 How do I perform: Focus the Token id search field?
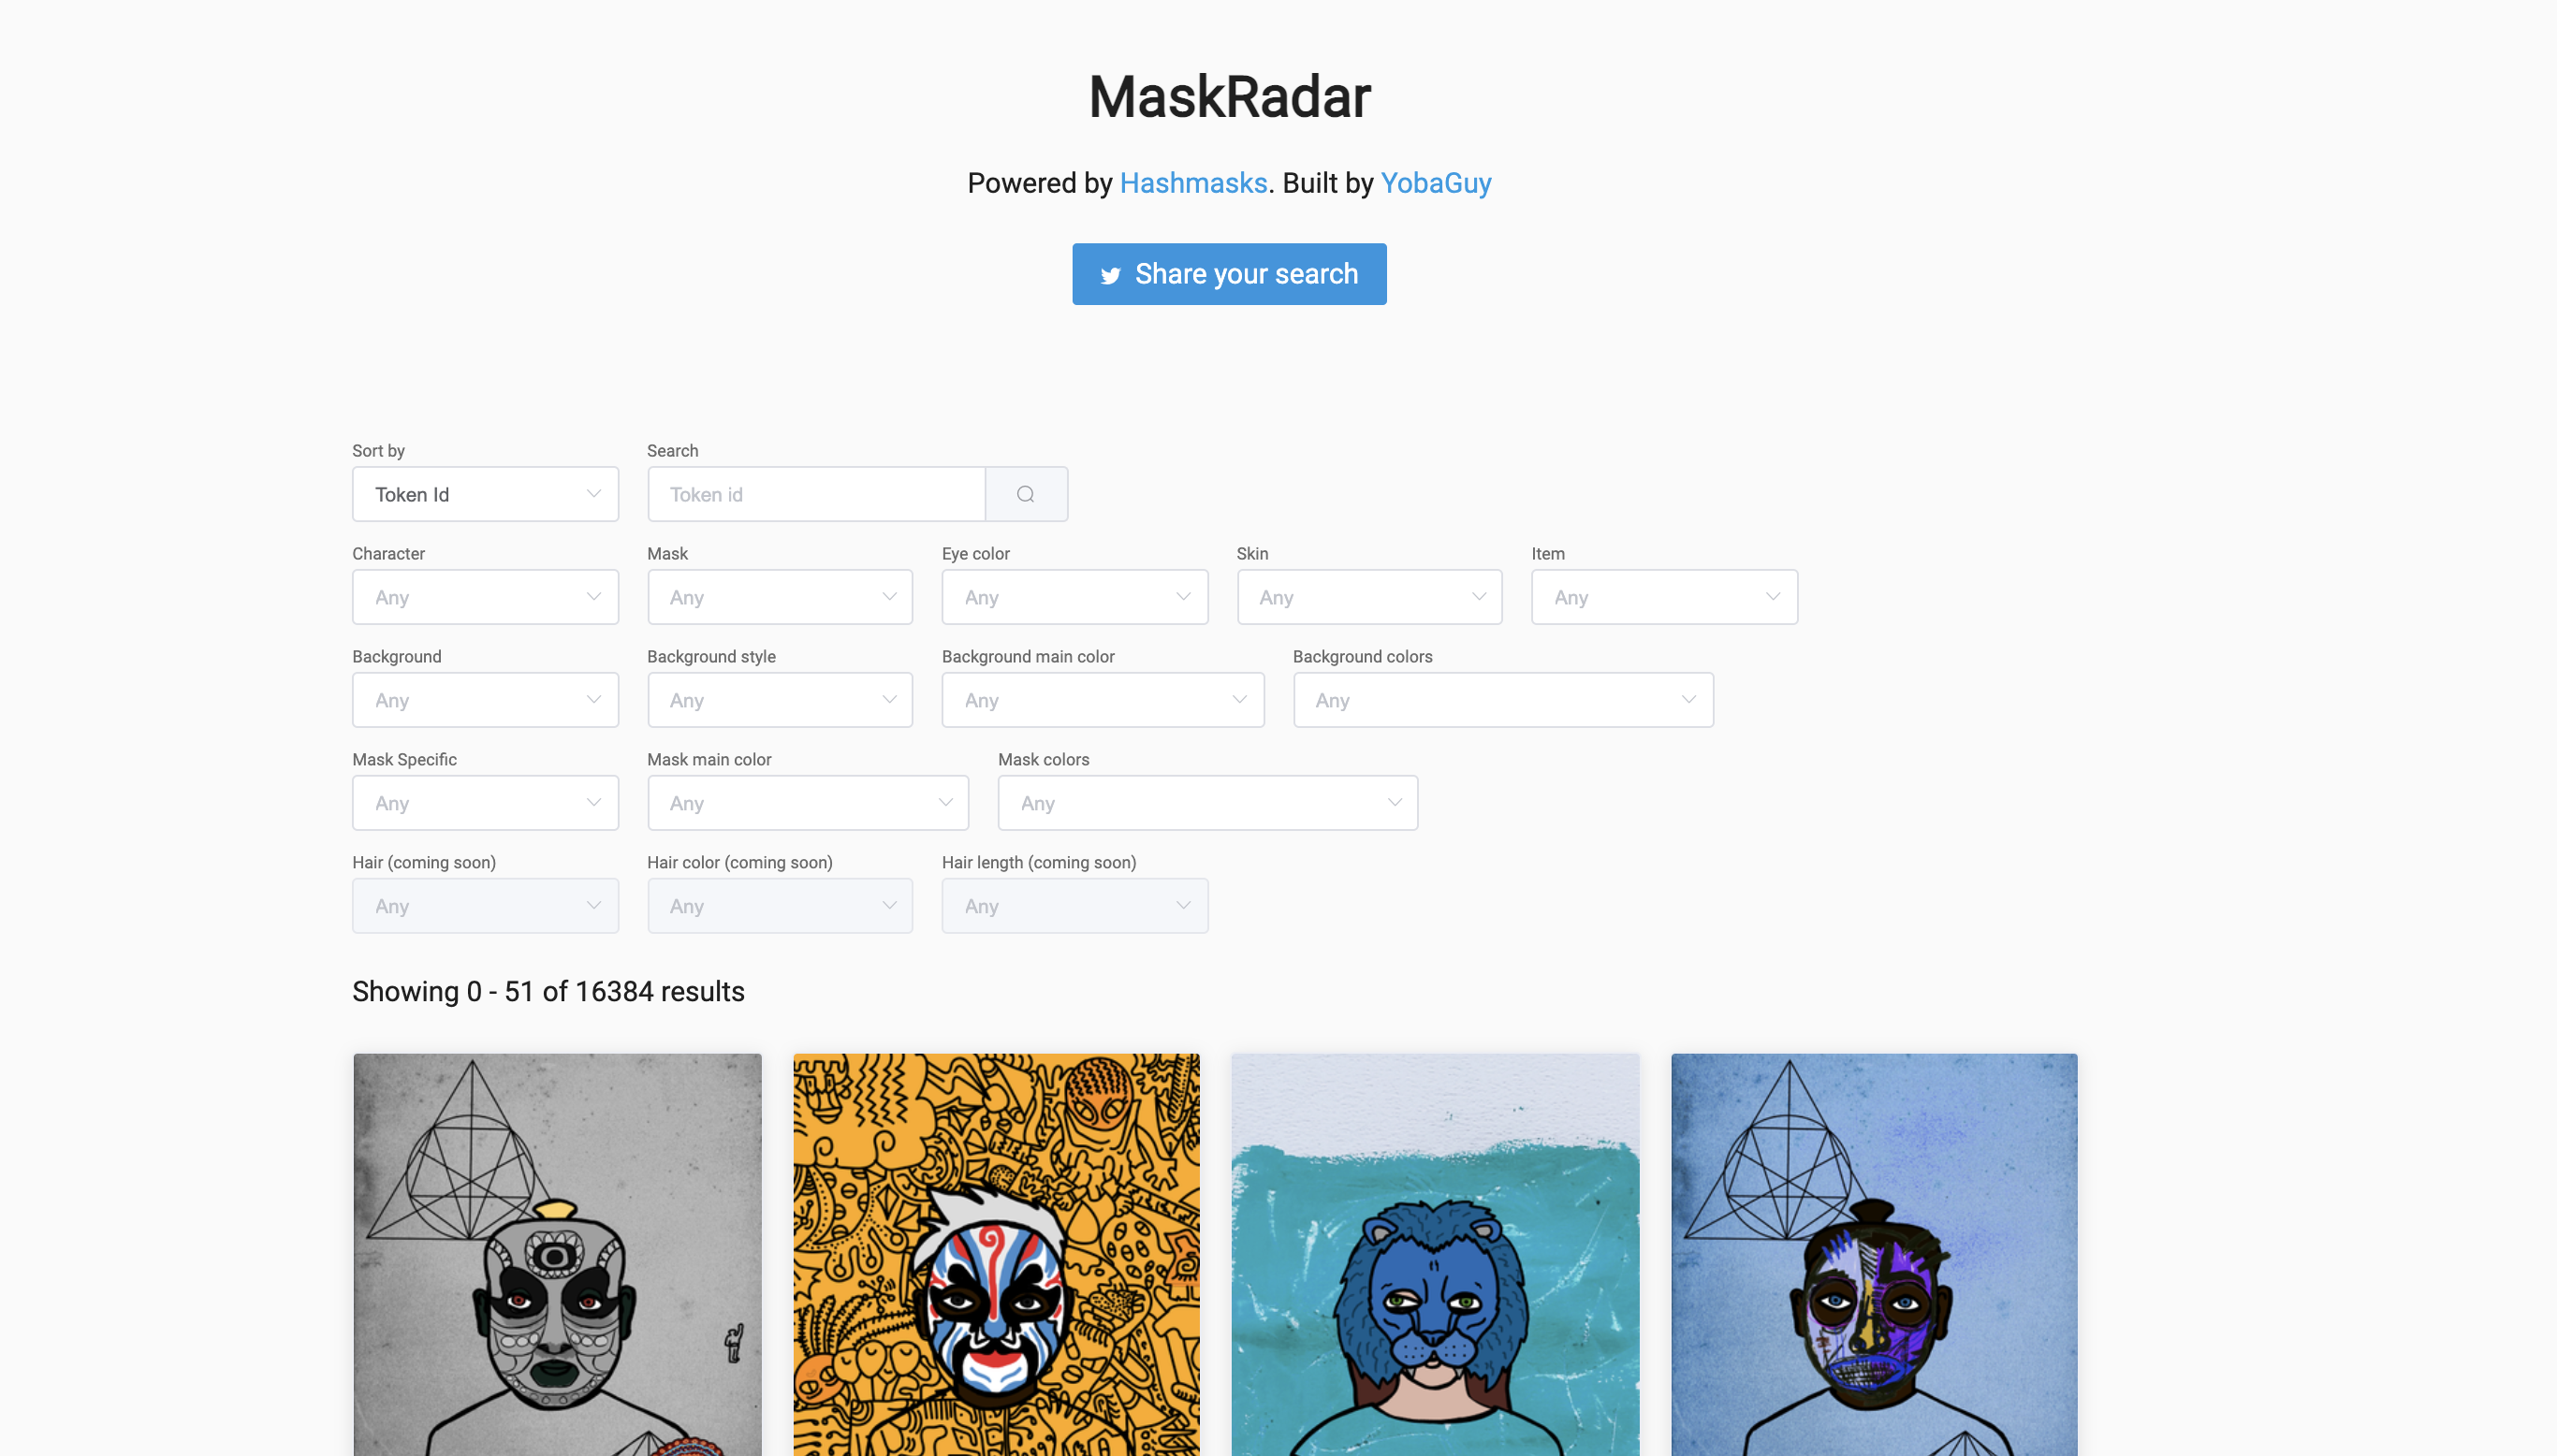click(816, 494)
